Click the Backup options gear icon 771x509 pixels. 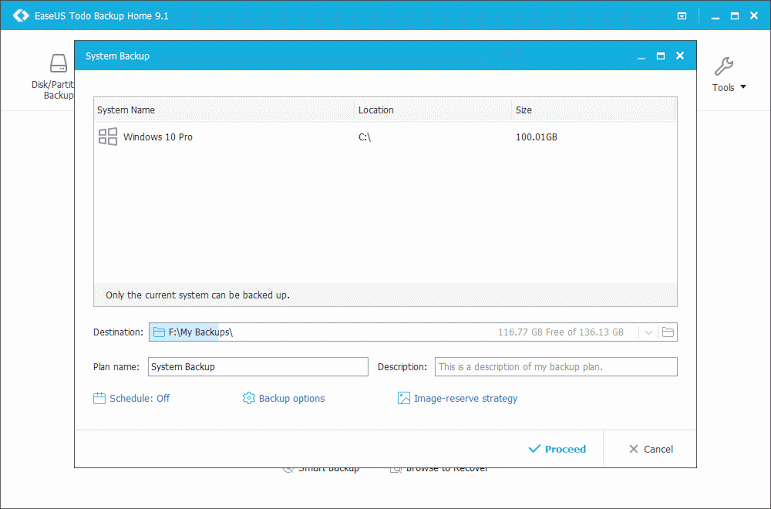coord(249,398)
